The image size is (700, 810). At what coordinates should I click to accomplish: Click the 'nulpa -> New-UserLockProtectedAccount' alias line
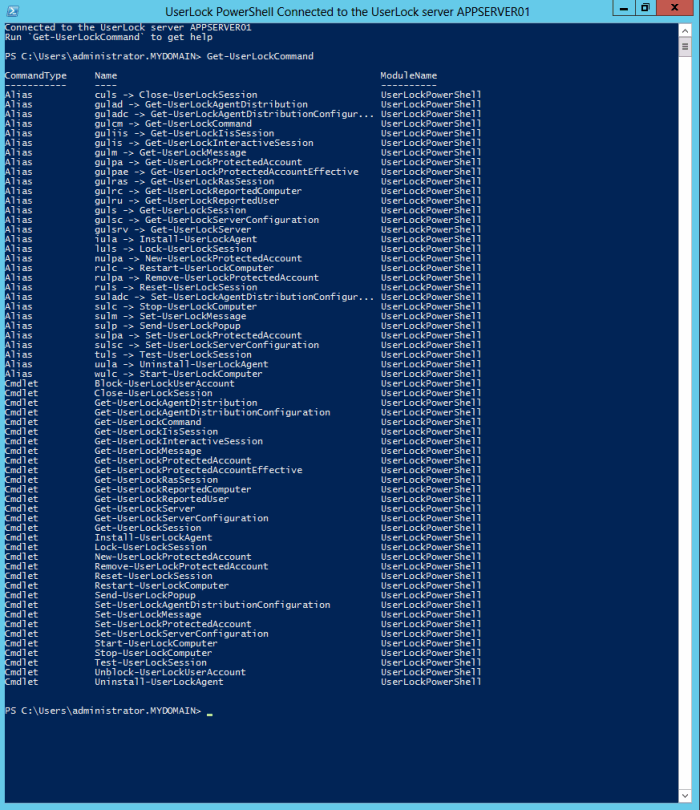[198, 258]
